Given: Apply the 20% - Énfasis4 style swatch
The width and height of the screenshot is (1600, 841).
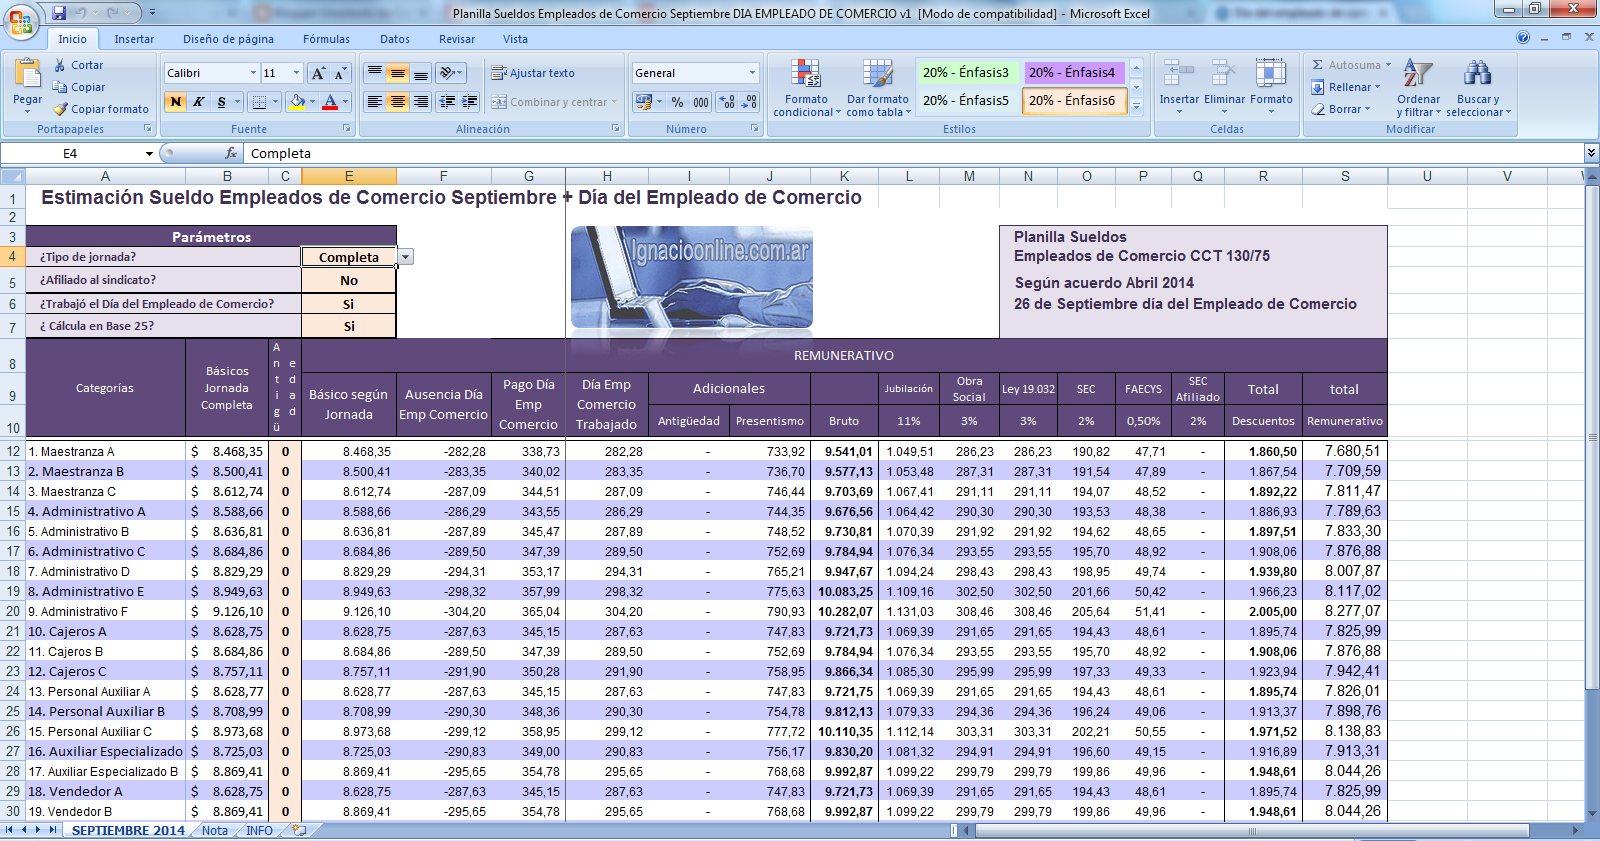Looking at the screenshot, I should (x=1071, y=72).
